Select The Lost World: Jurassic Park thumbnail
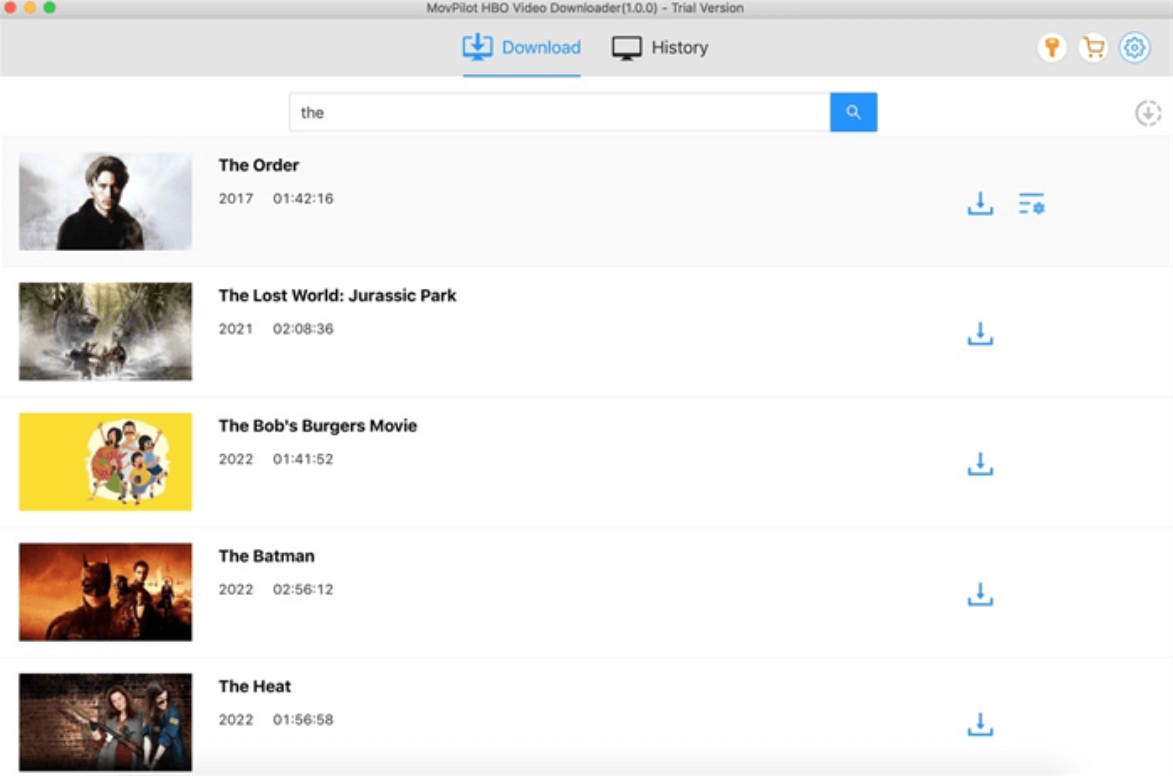1173x776 pixels. coord(105,331)
